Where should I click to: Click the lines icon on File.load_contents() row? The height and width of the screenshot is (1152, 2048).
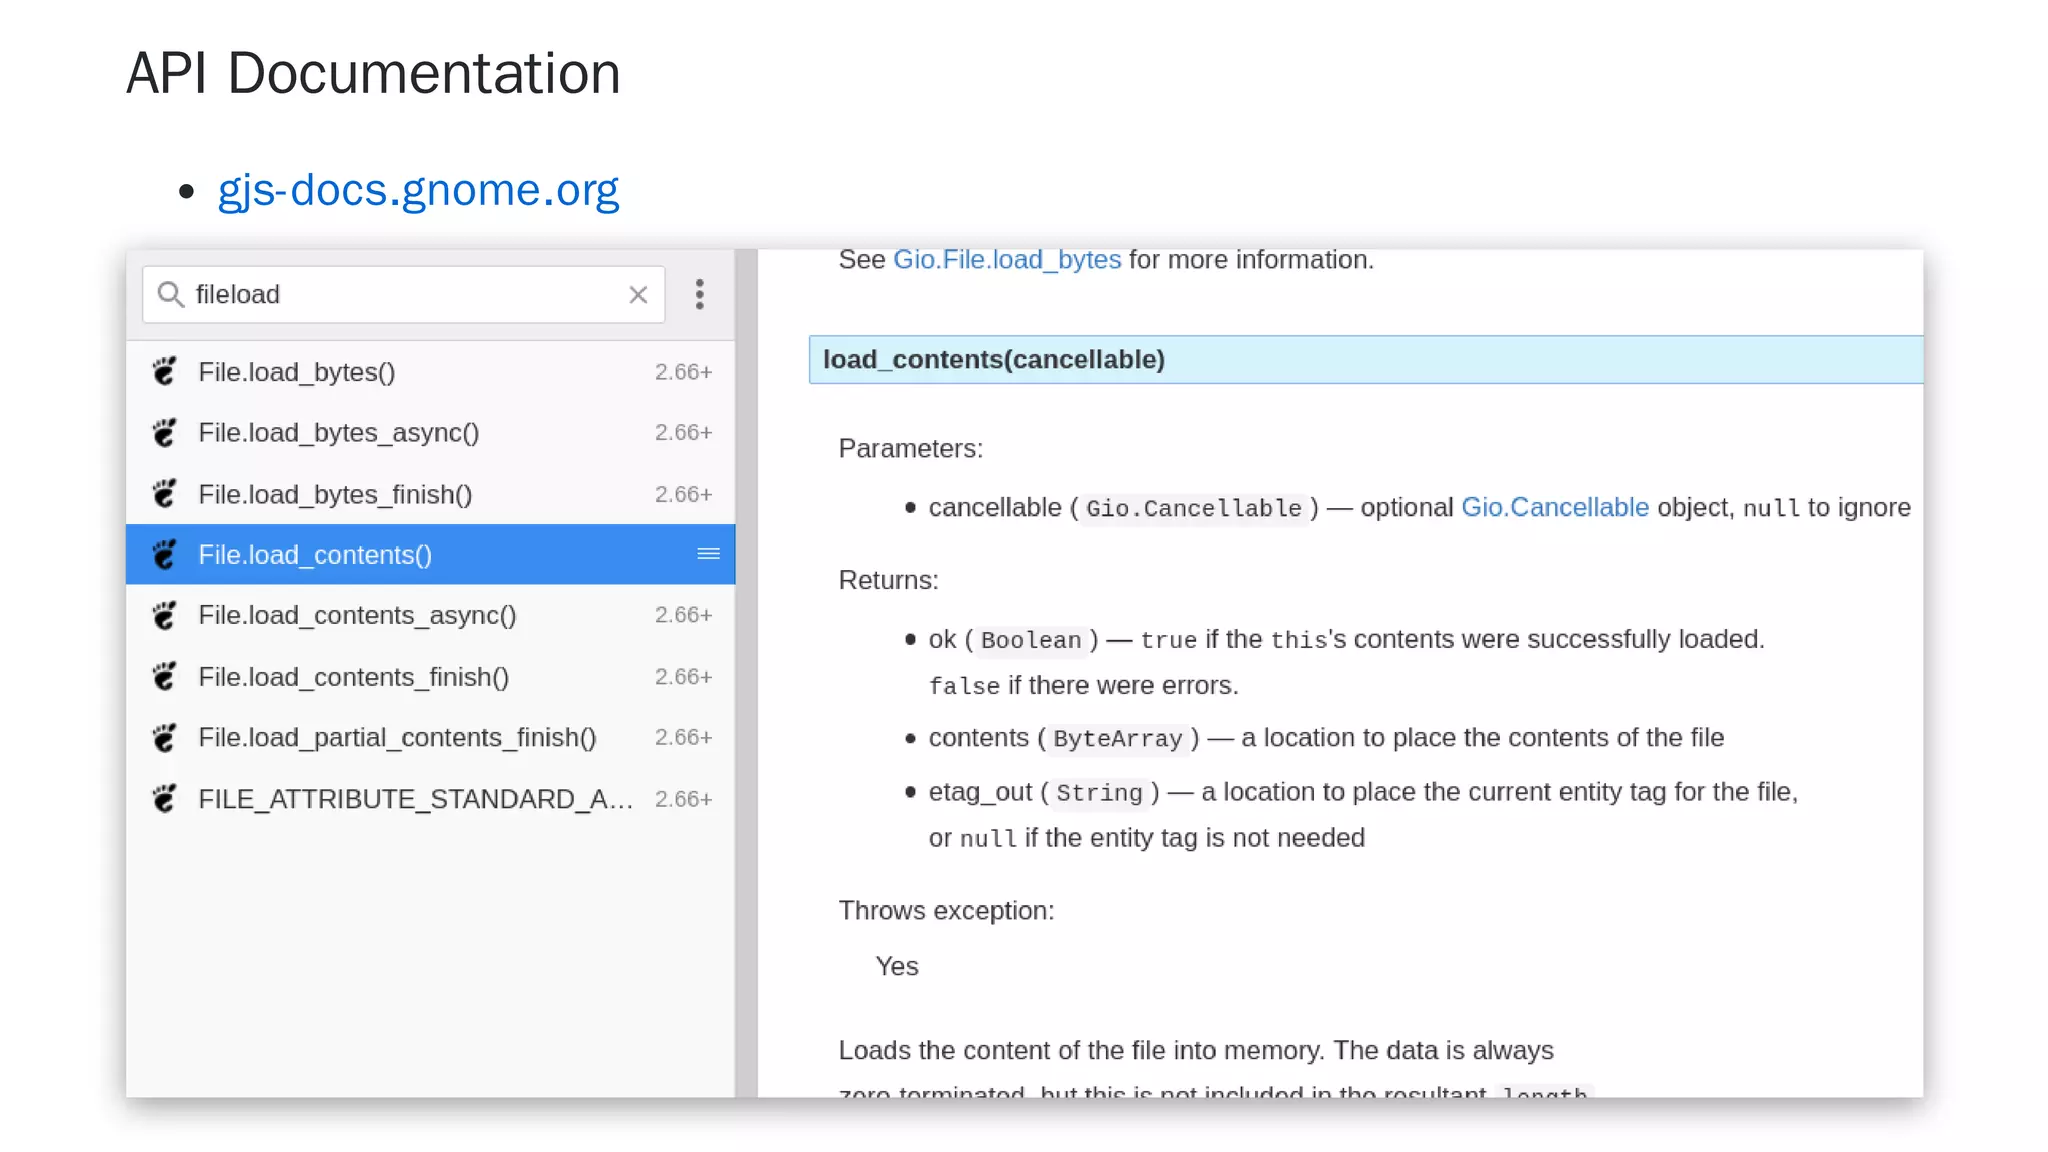pos(708,554)
